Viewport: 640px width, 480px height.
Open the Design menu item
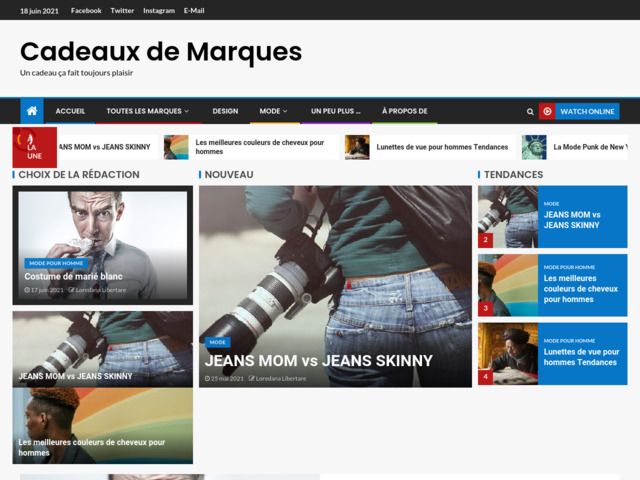click(225, 111)
